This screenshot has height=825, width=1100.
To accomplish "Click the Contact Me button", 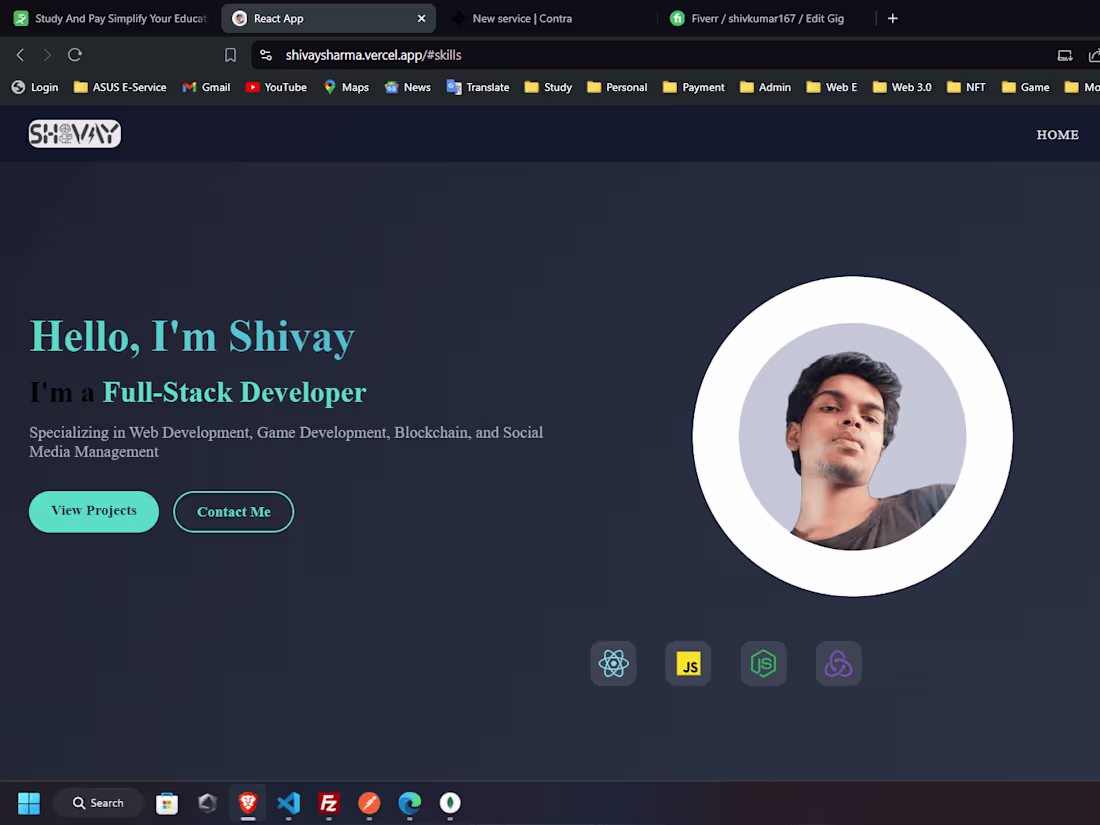I will pyautogui.click(x=233, y=511).
